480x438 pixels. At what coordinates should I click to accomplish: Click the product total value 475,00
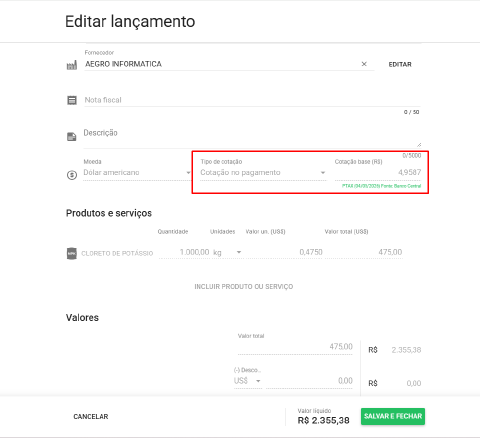click(364, 252)
